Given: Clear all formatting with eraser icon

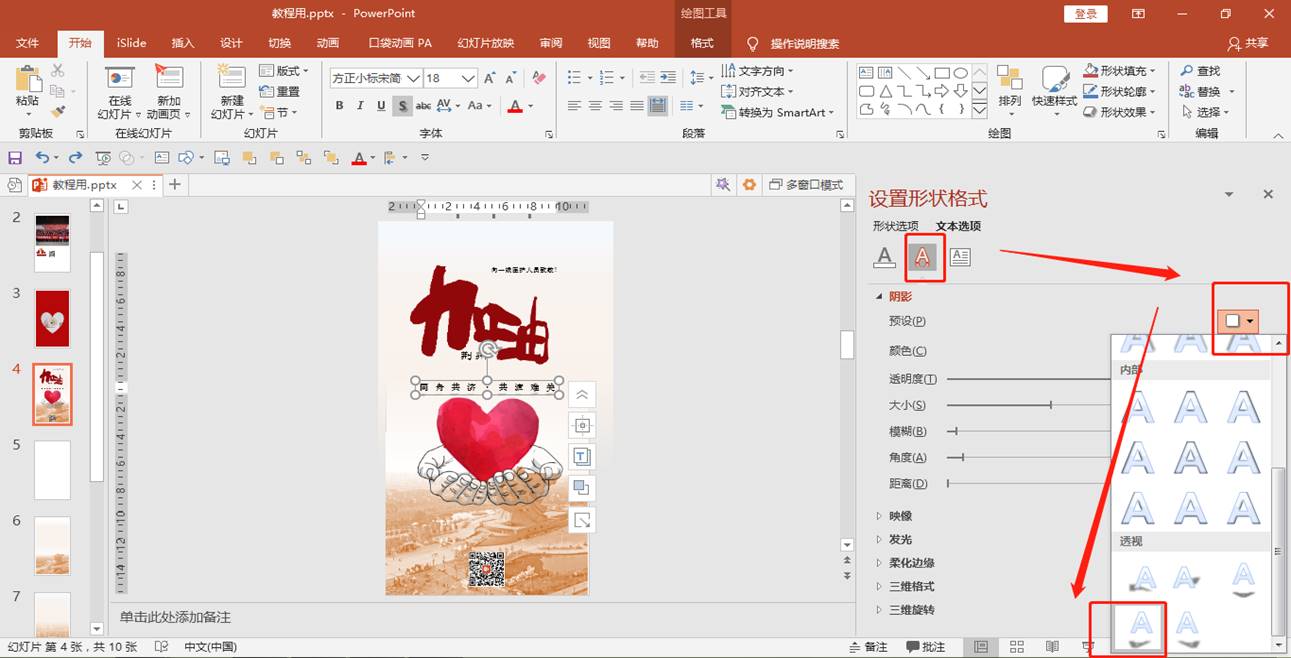Looking at the screenshot, I should tap(539, 78).
